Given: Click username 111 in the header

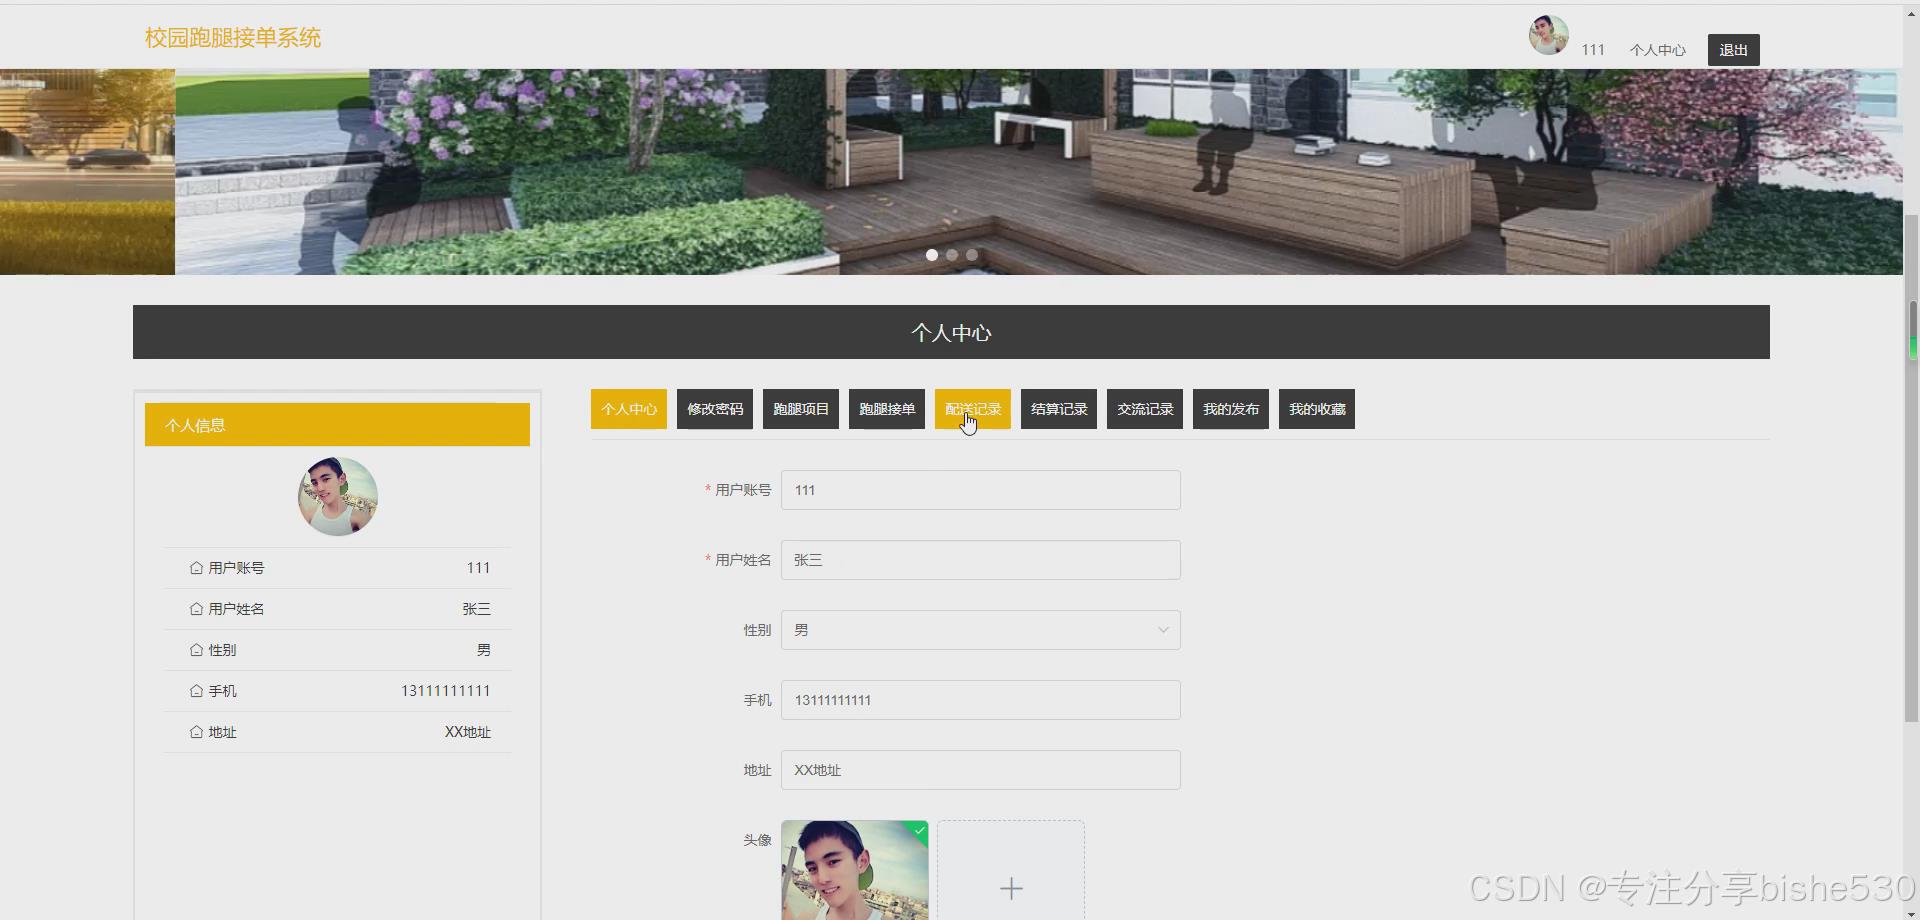Looking at the screenshot, I should coord(1593,50).
